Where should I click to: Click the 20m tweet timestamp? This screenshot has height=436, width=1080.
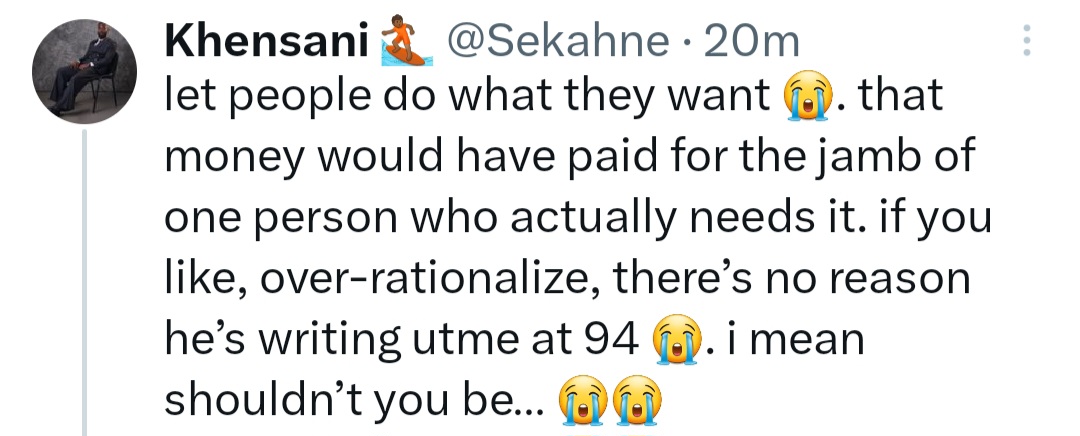click(752, 41)
